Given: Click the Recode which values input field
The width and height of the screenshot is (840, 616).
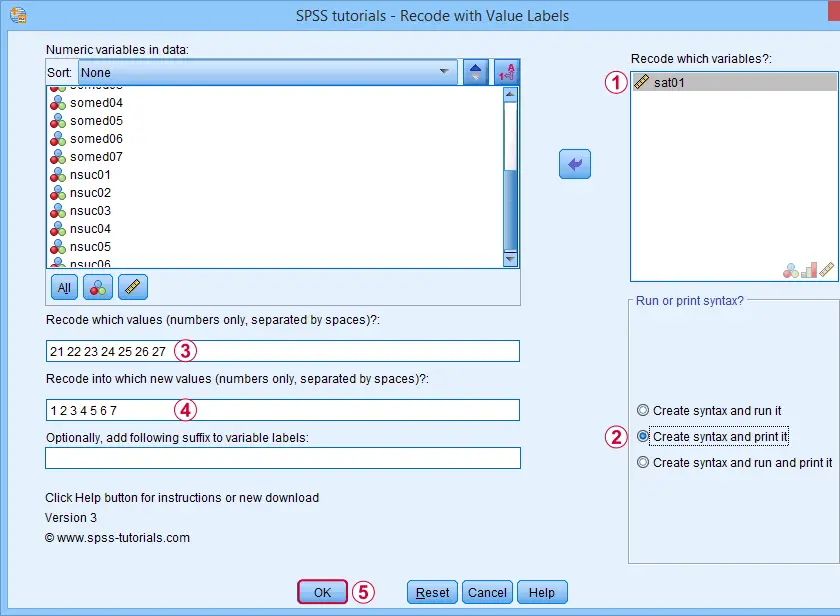Looking at the screenshot, I should coord(283,351).
